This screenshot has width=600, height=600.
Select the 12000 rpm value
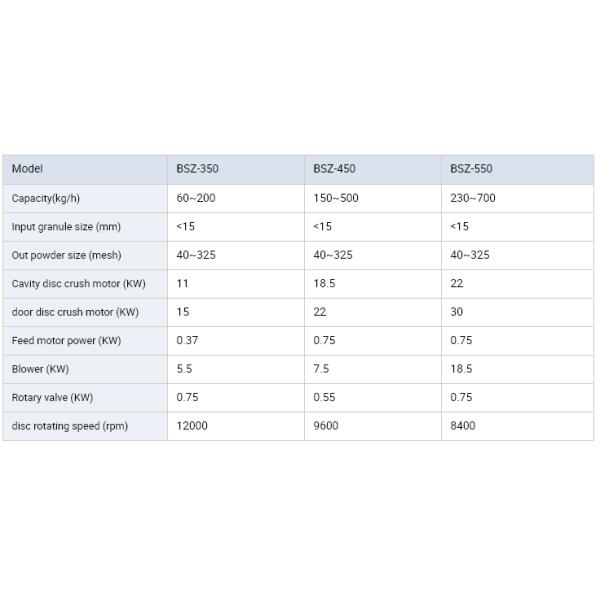192,426
